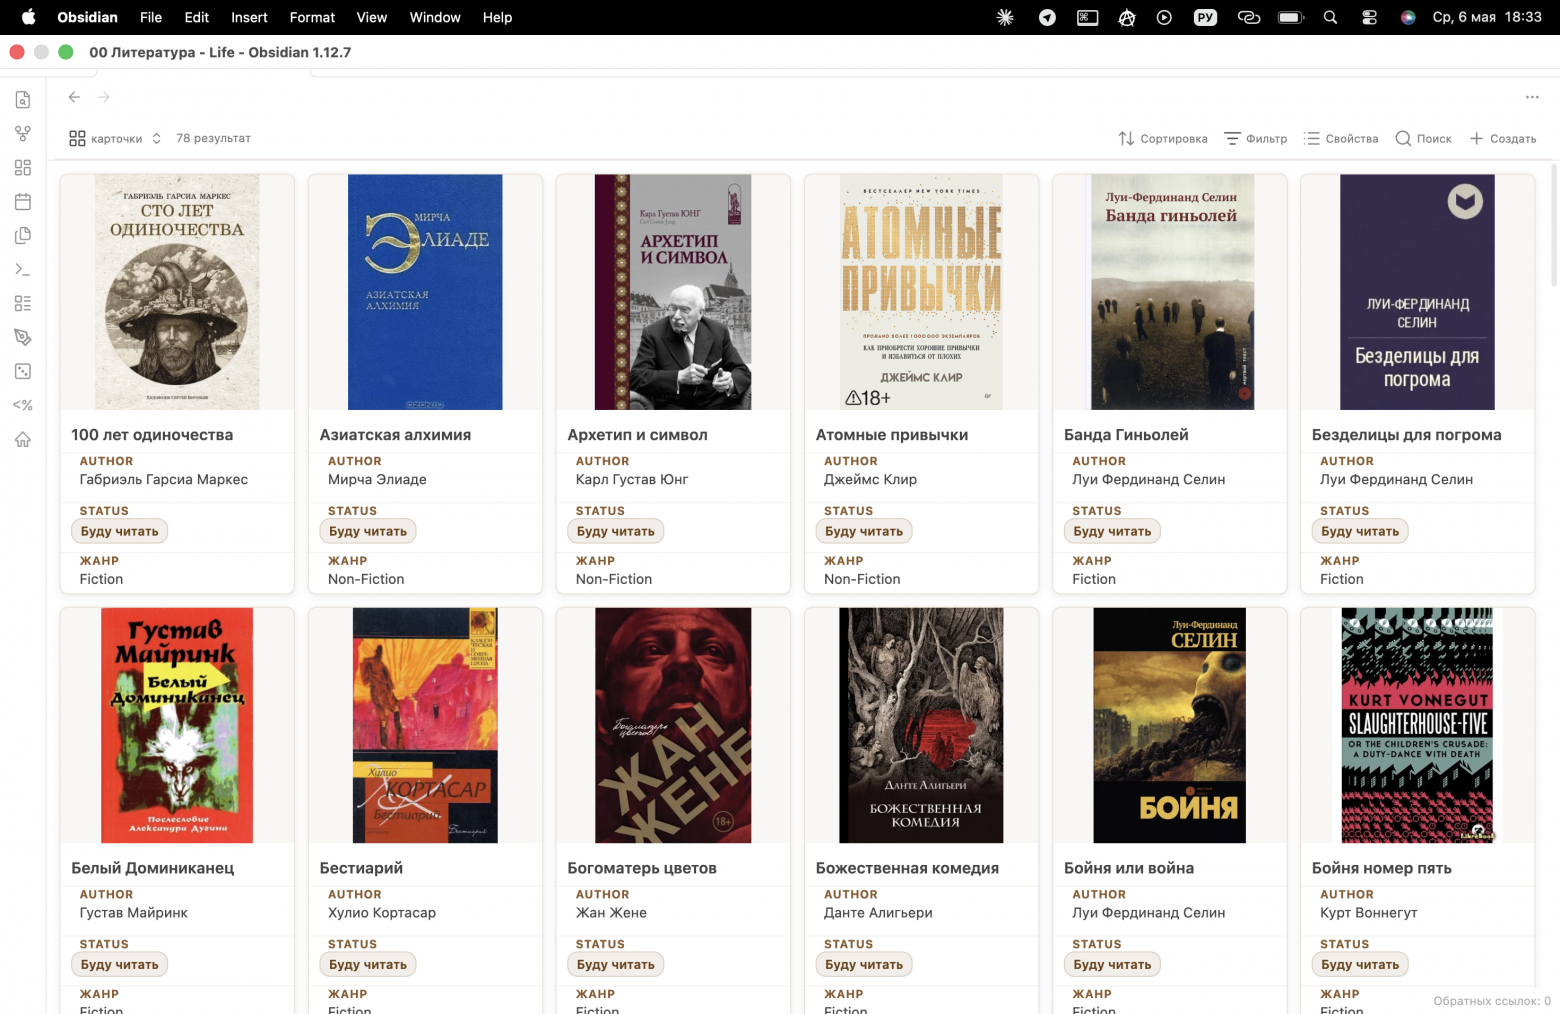The image size is (1560, 1014).
Task: Click the plus Создать button
Action: pyautogui.click(x=1503, y=139)
